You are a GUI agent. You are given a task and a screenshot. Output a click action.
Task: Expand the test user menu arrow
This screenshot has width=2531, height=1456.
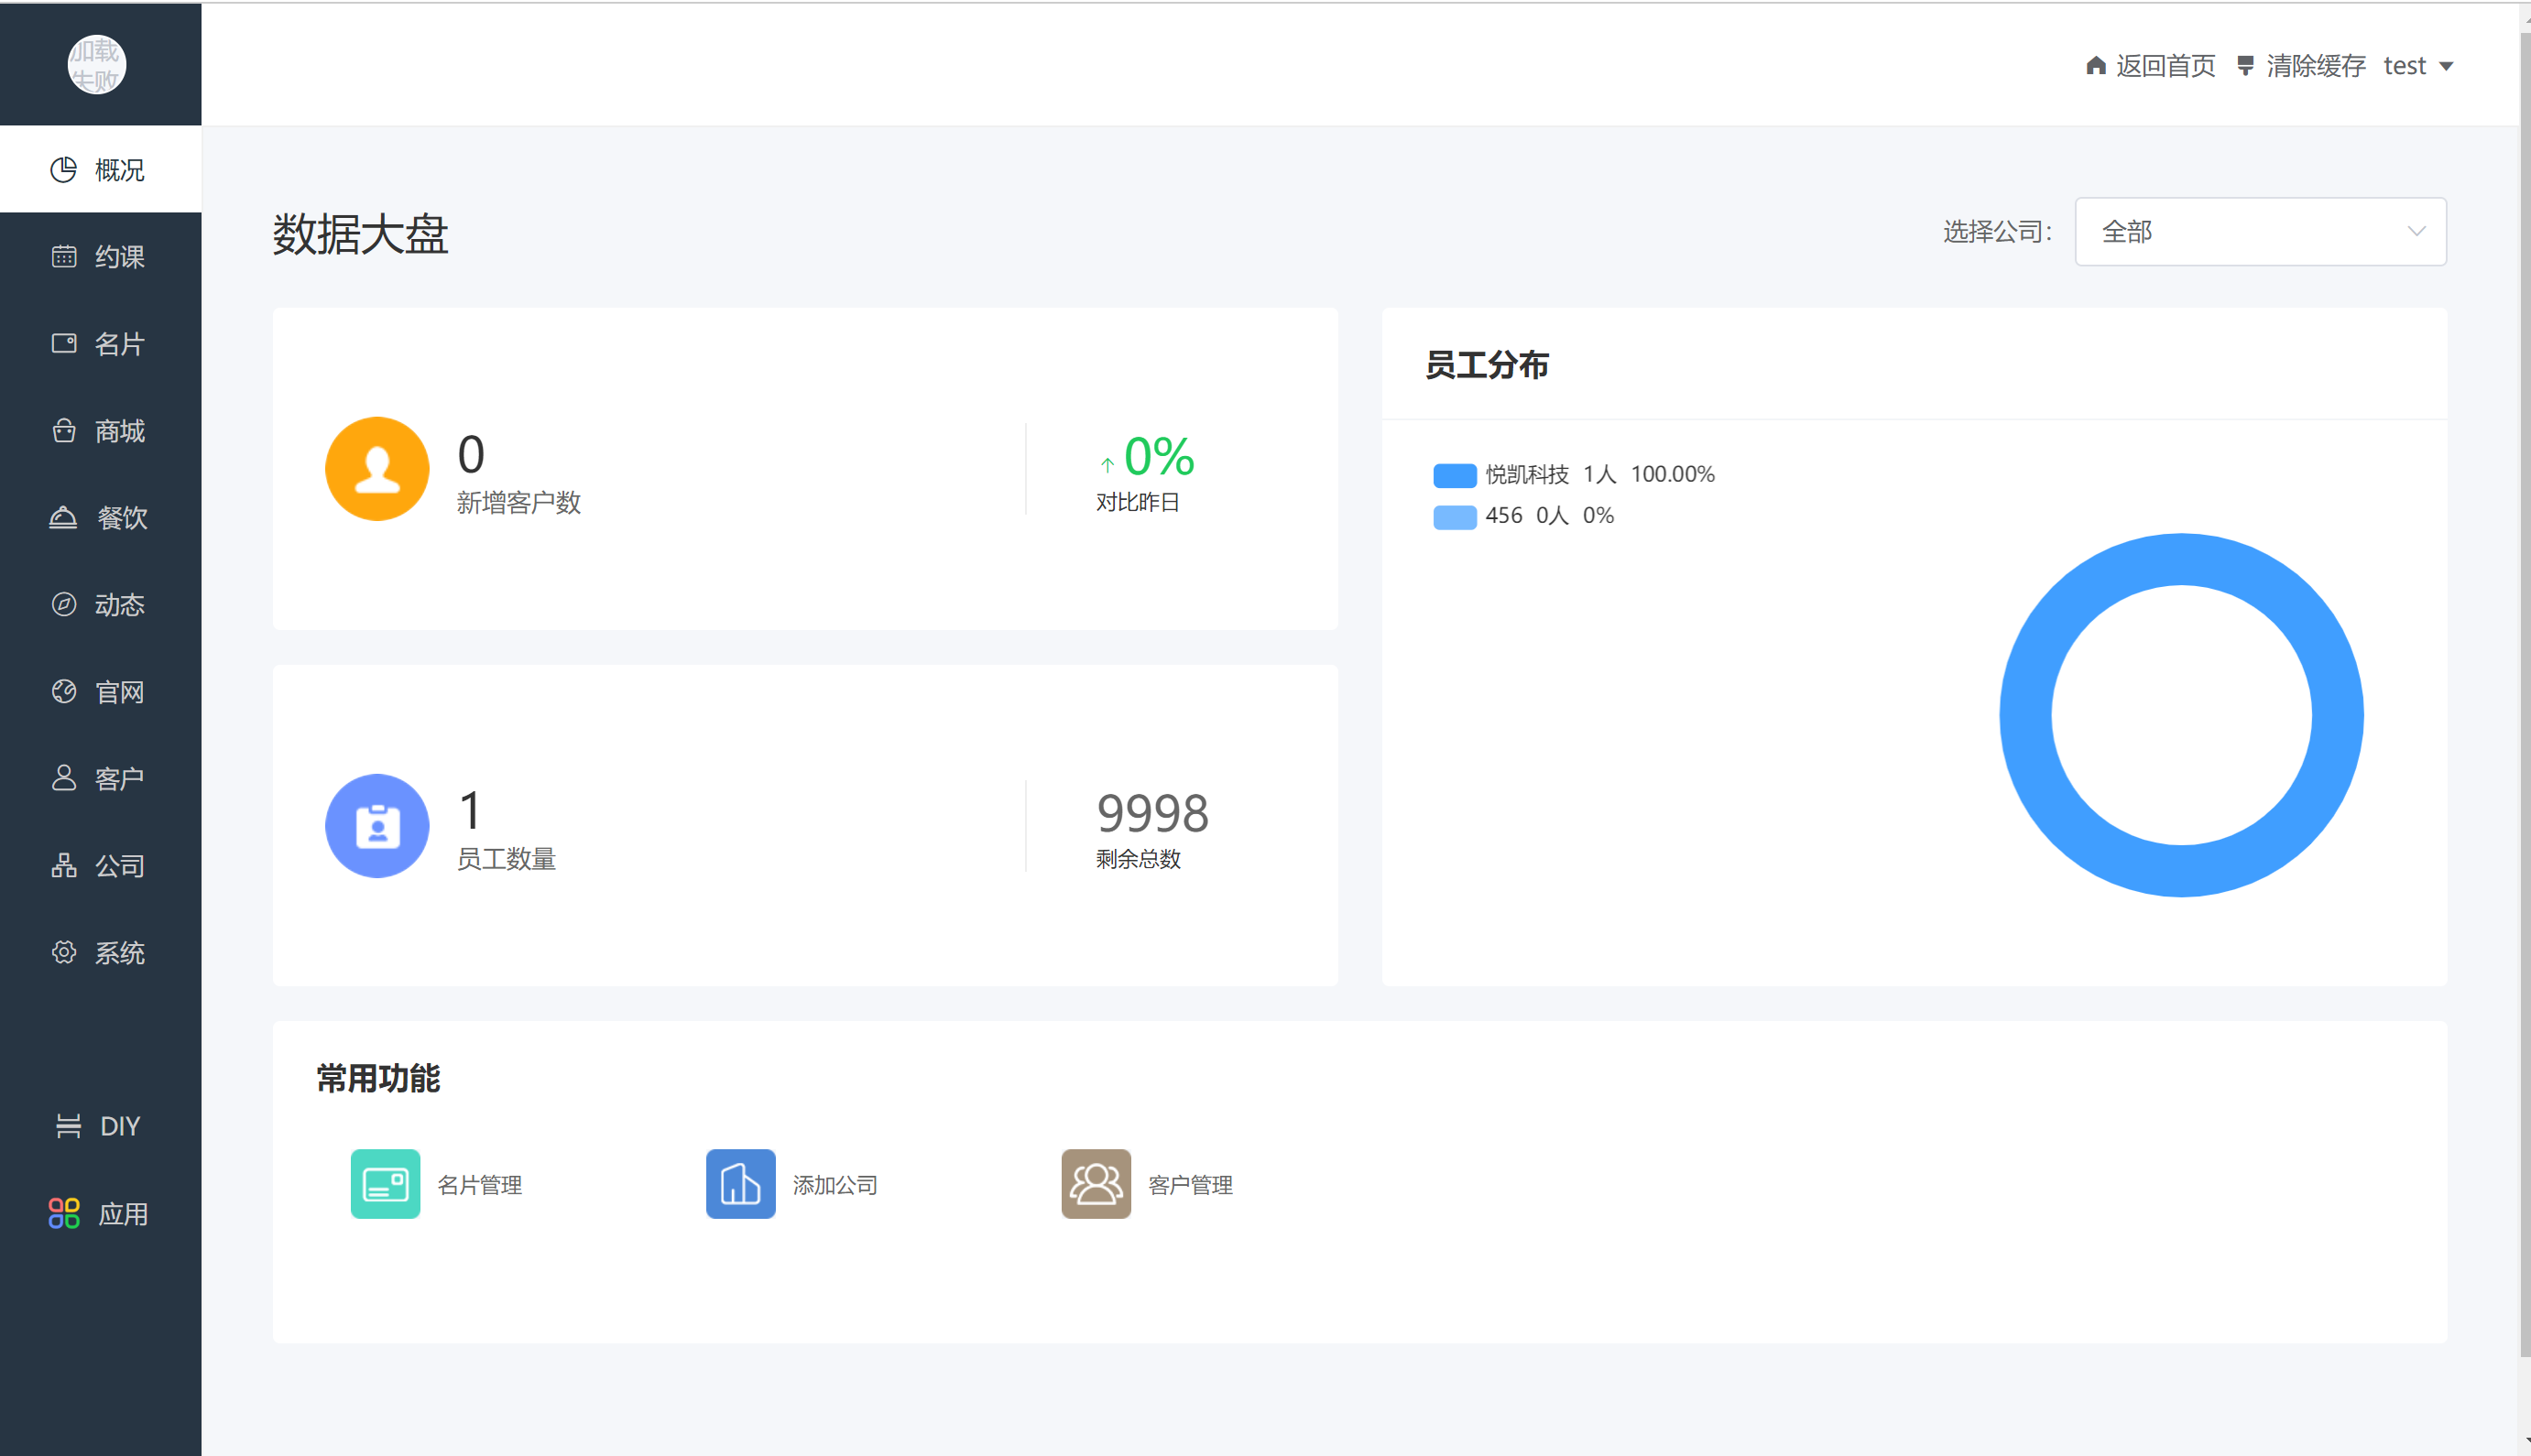2446,67
